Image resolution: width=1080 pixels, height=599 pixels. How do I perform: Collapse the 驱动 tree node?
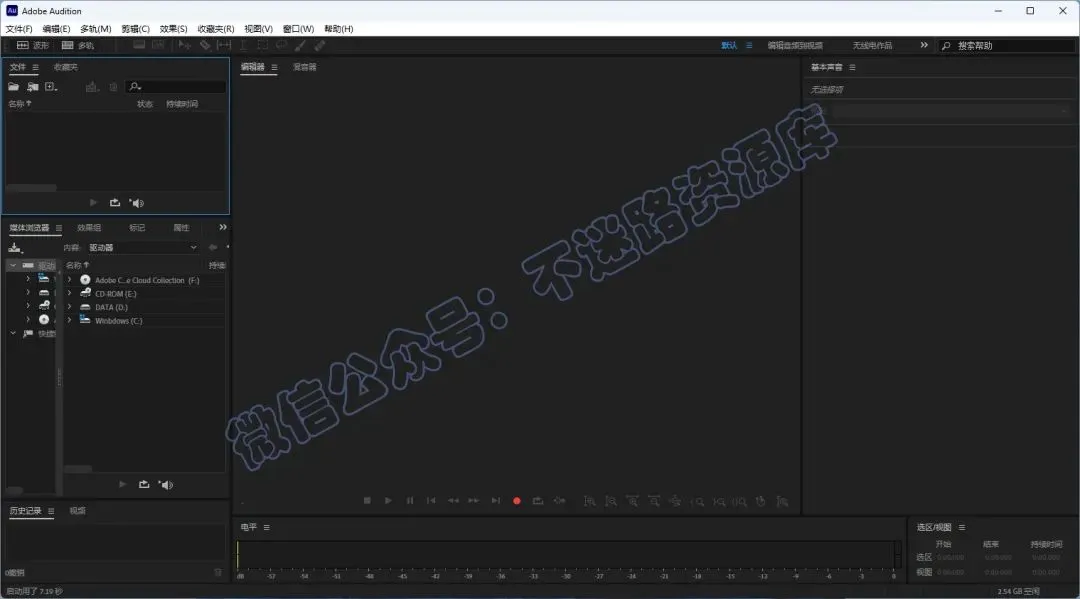[13, 265]
